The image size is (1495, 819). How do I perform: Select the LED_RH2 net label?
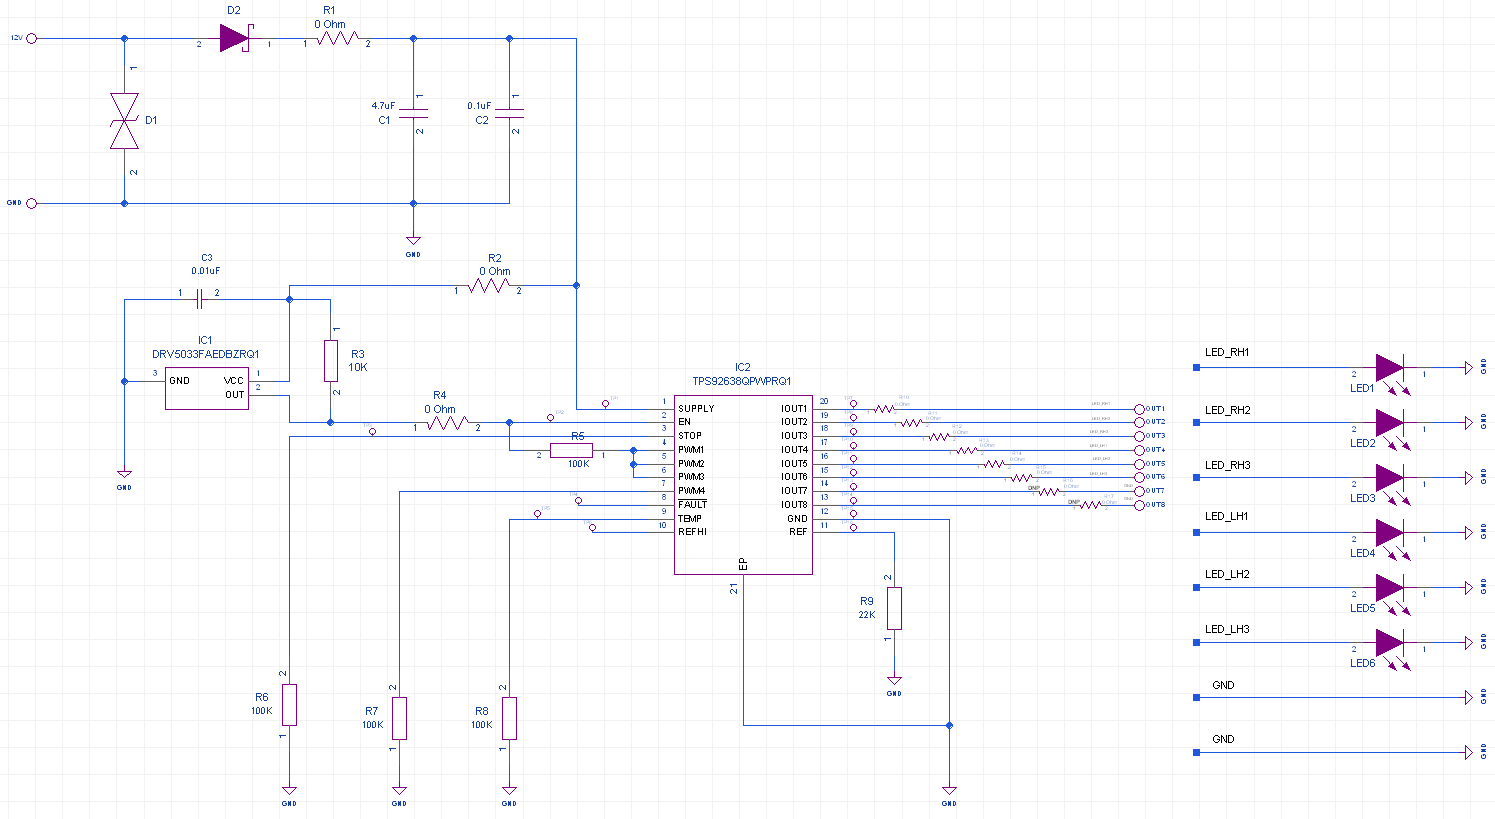[x=1228, y=410]
